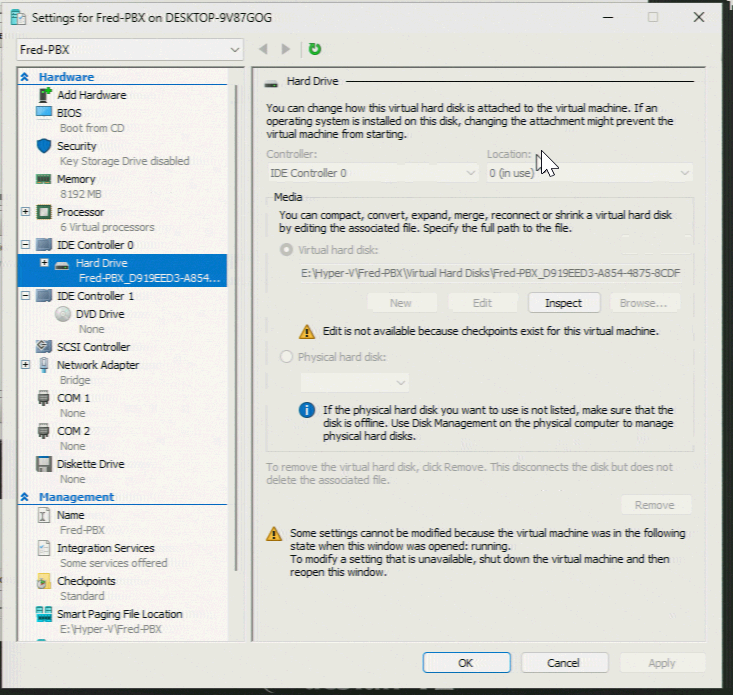733x695 pixels.
Task: Click the Security shield icon
Action: click(x=43, y=146)
